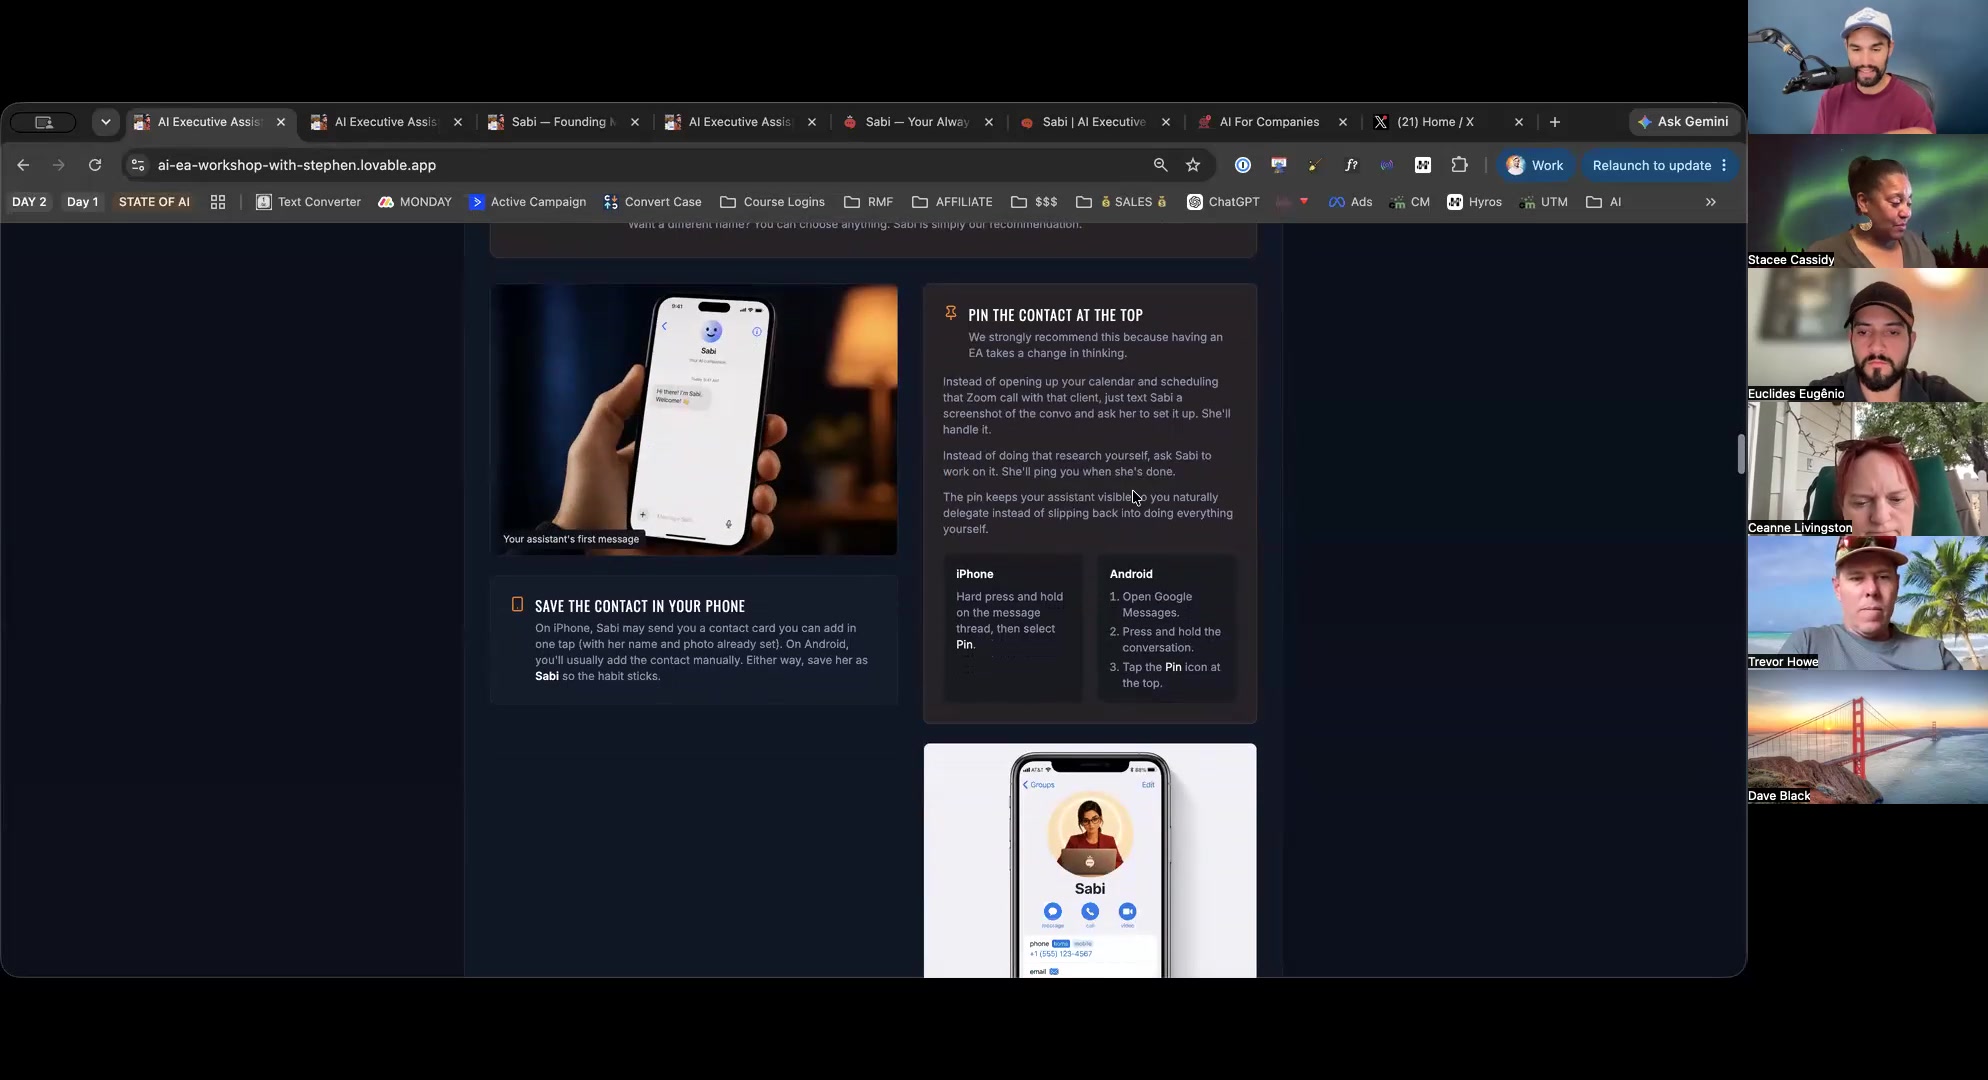Click the 'SAVE THE CONTACT IN YOUR PHONE' heading
The image size is (1988, 1080).
pyautogui.click(x=640, y=606)
